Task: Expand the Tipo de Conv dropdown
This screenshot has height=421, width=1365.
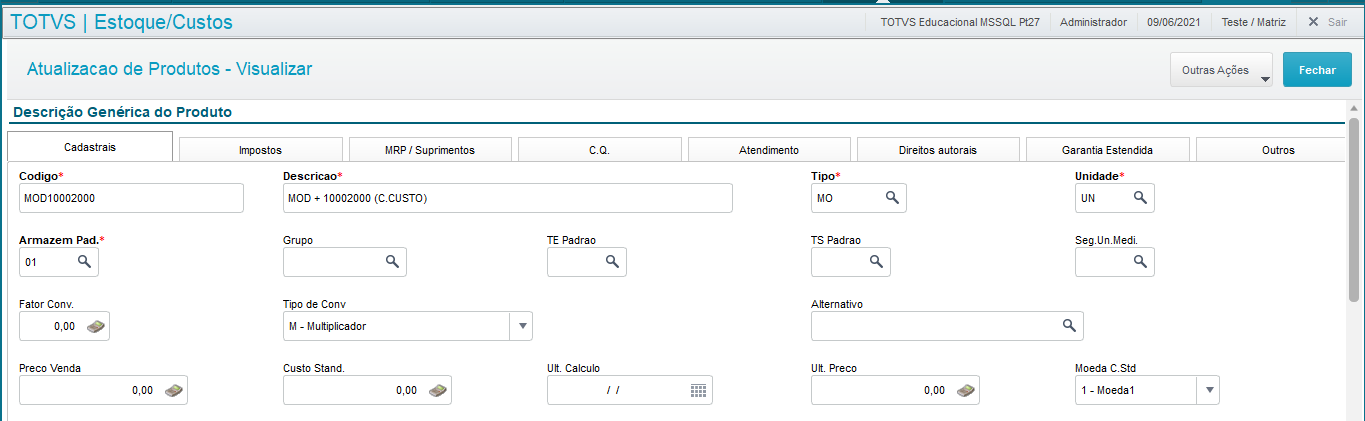Action: click(x=522, y=326)
